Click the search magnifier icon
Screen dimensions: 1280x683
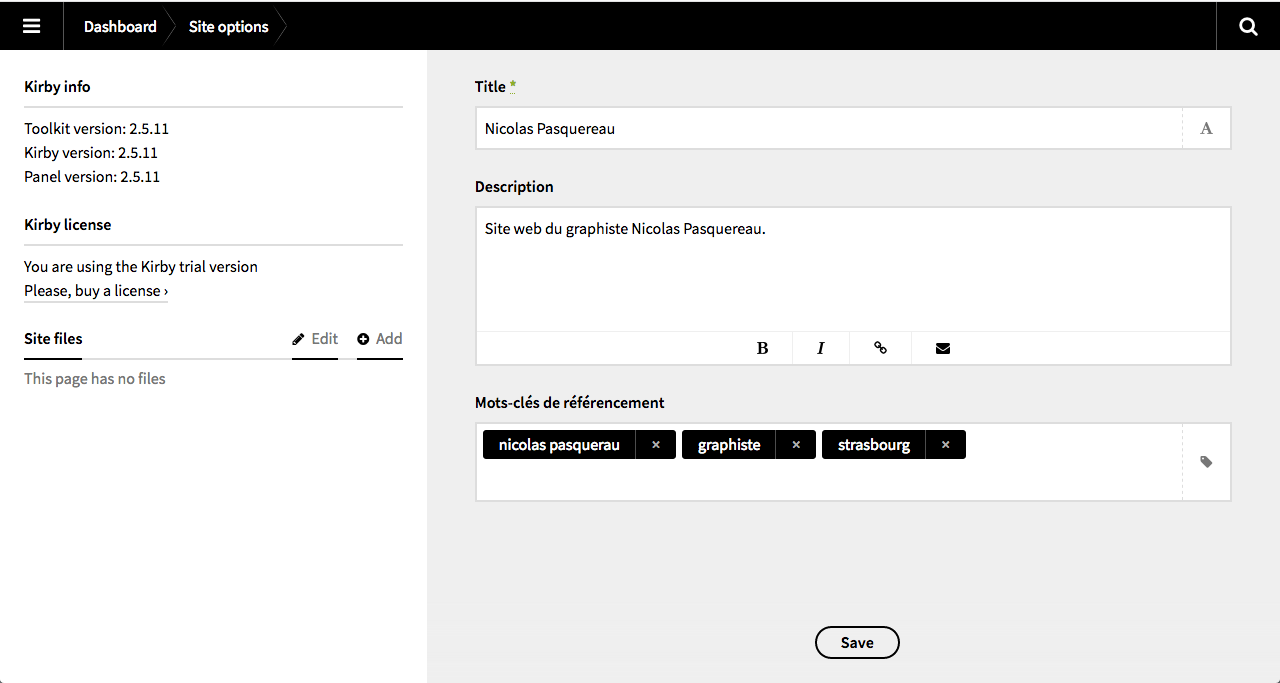click(1248, 26)
